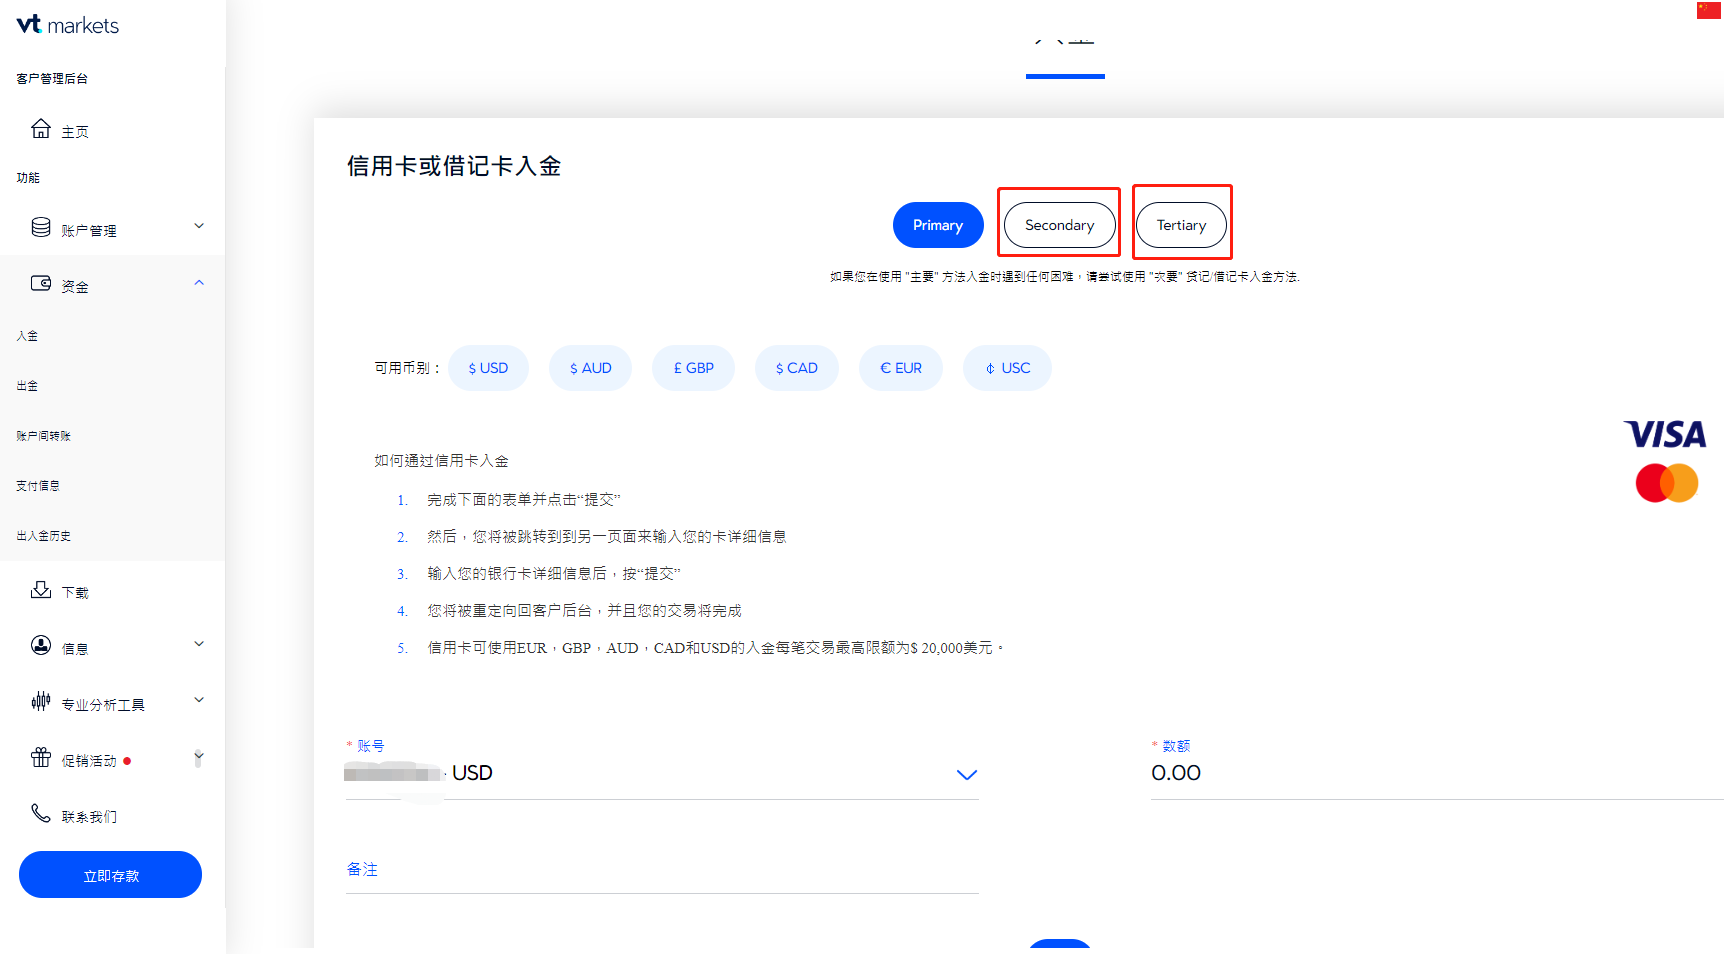Image resolution: width=1724 pixels, height=954 pixels.
Task: Open the 出金 withdrawal menu item
Action: pos(28,386)
